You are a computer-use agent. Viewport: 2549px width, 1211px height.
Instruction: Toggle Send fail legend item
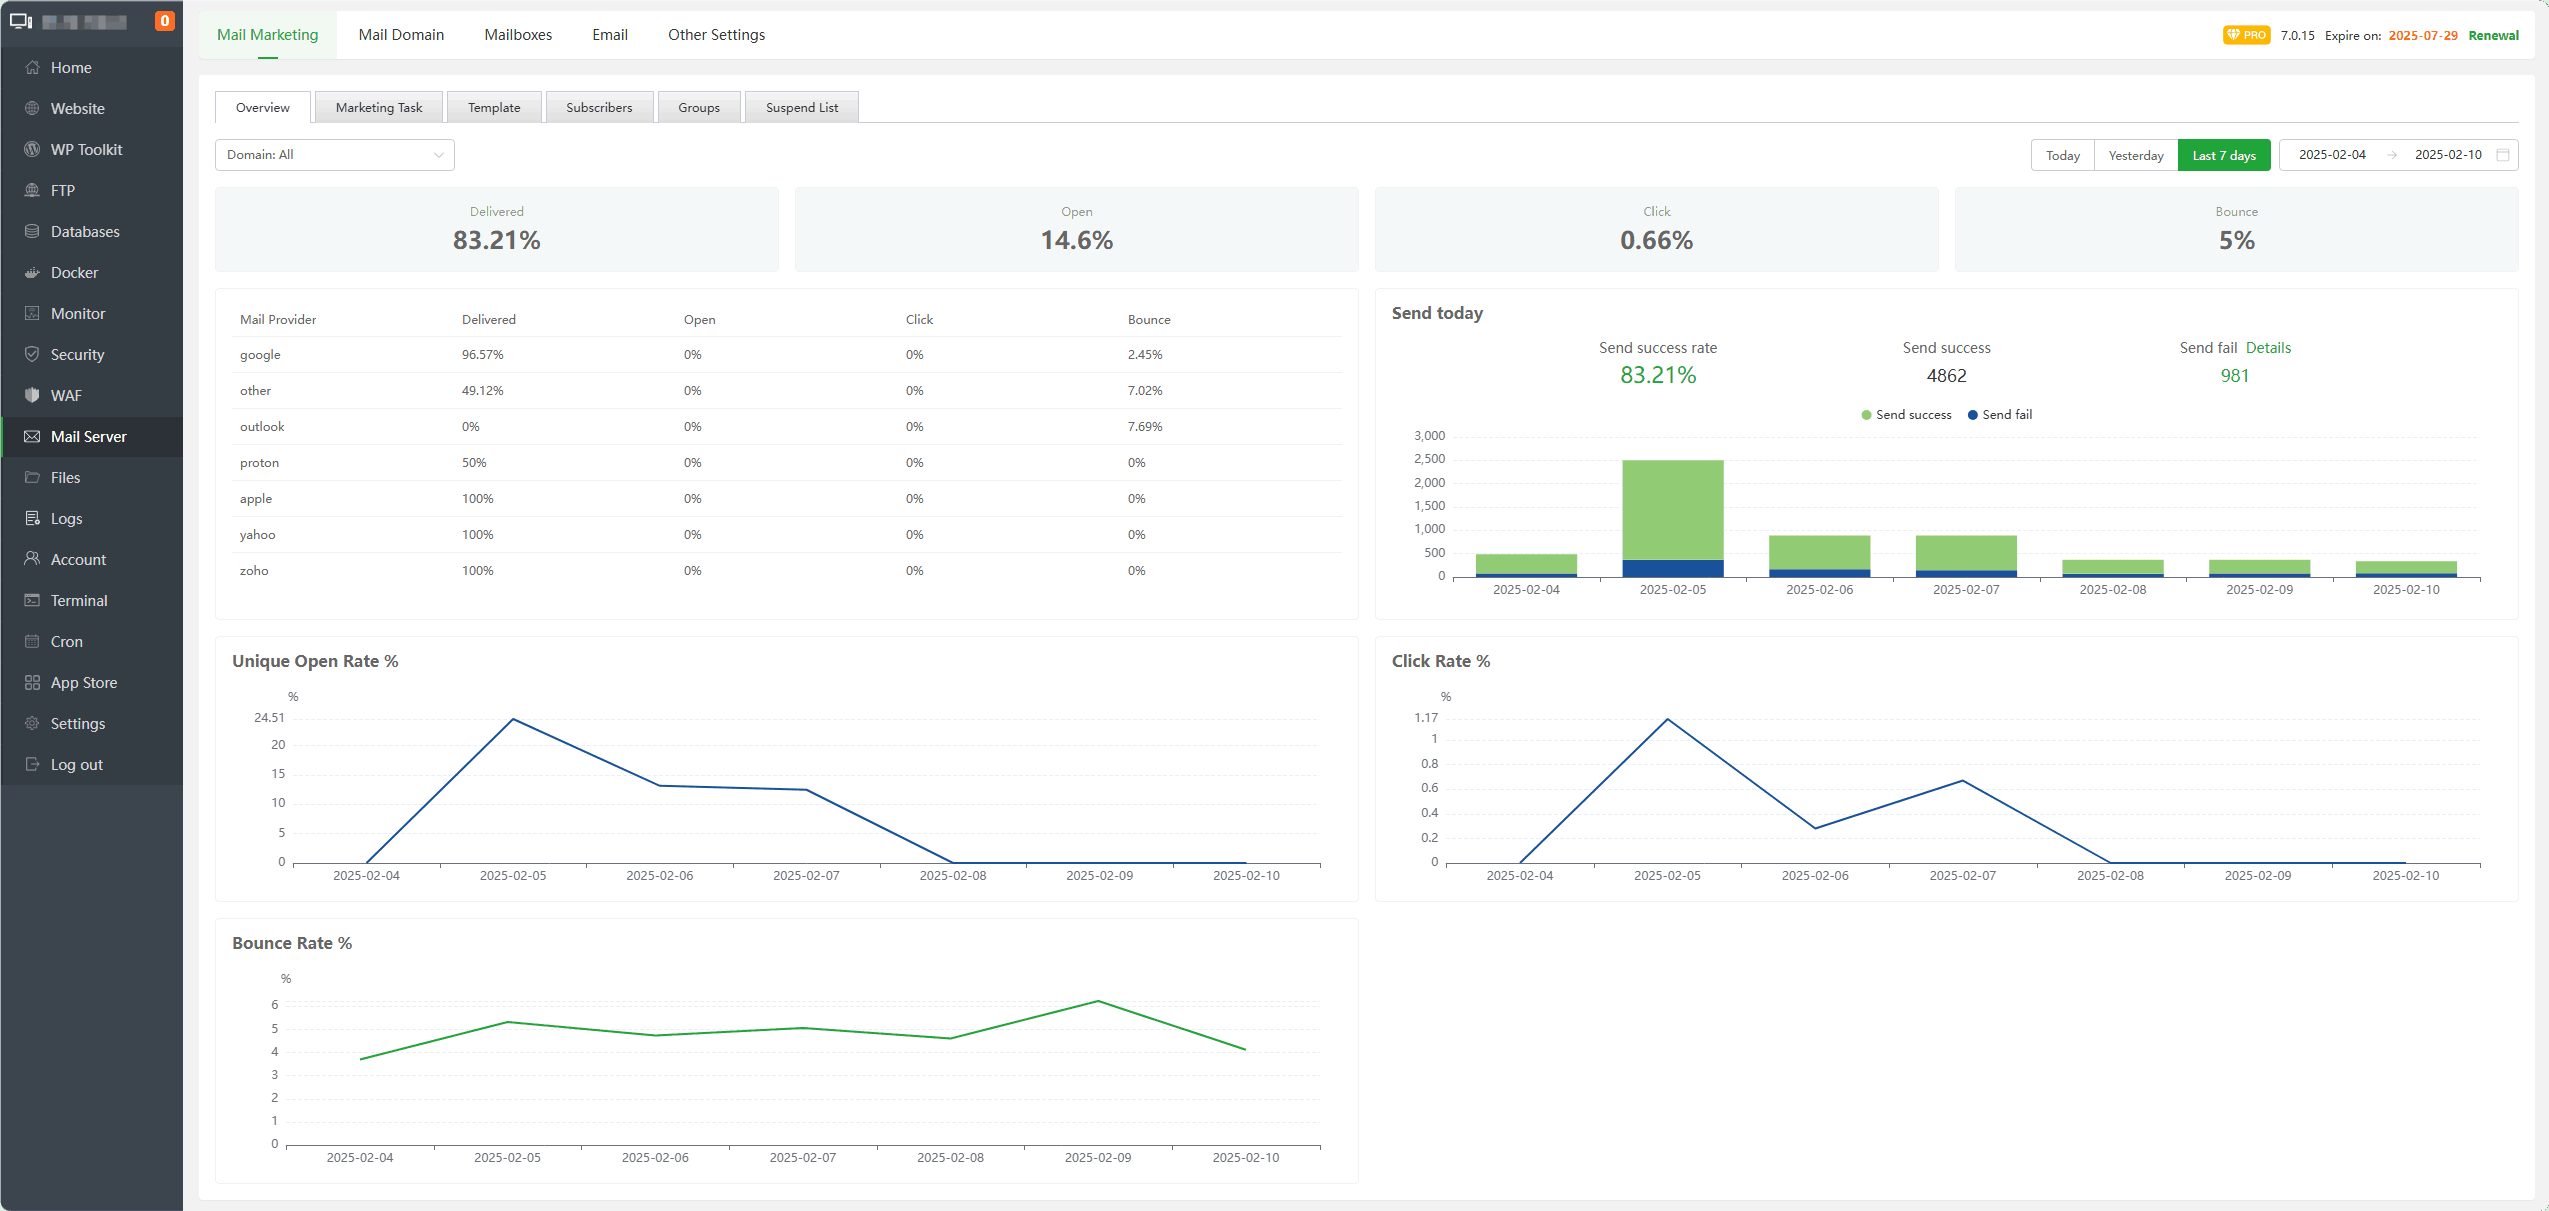(2000, 415)
